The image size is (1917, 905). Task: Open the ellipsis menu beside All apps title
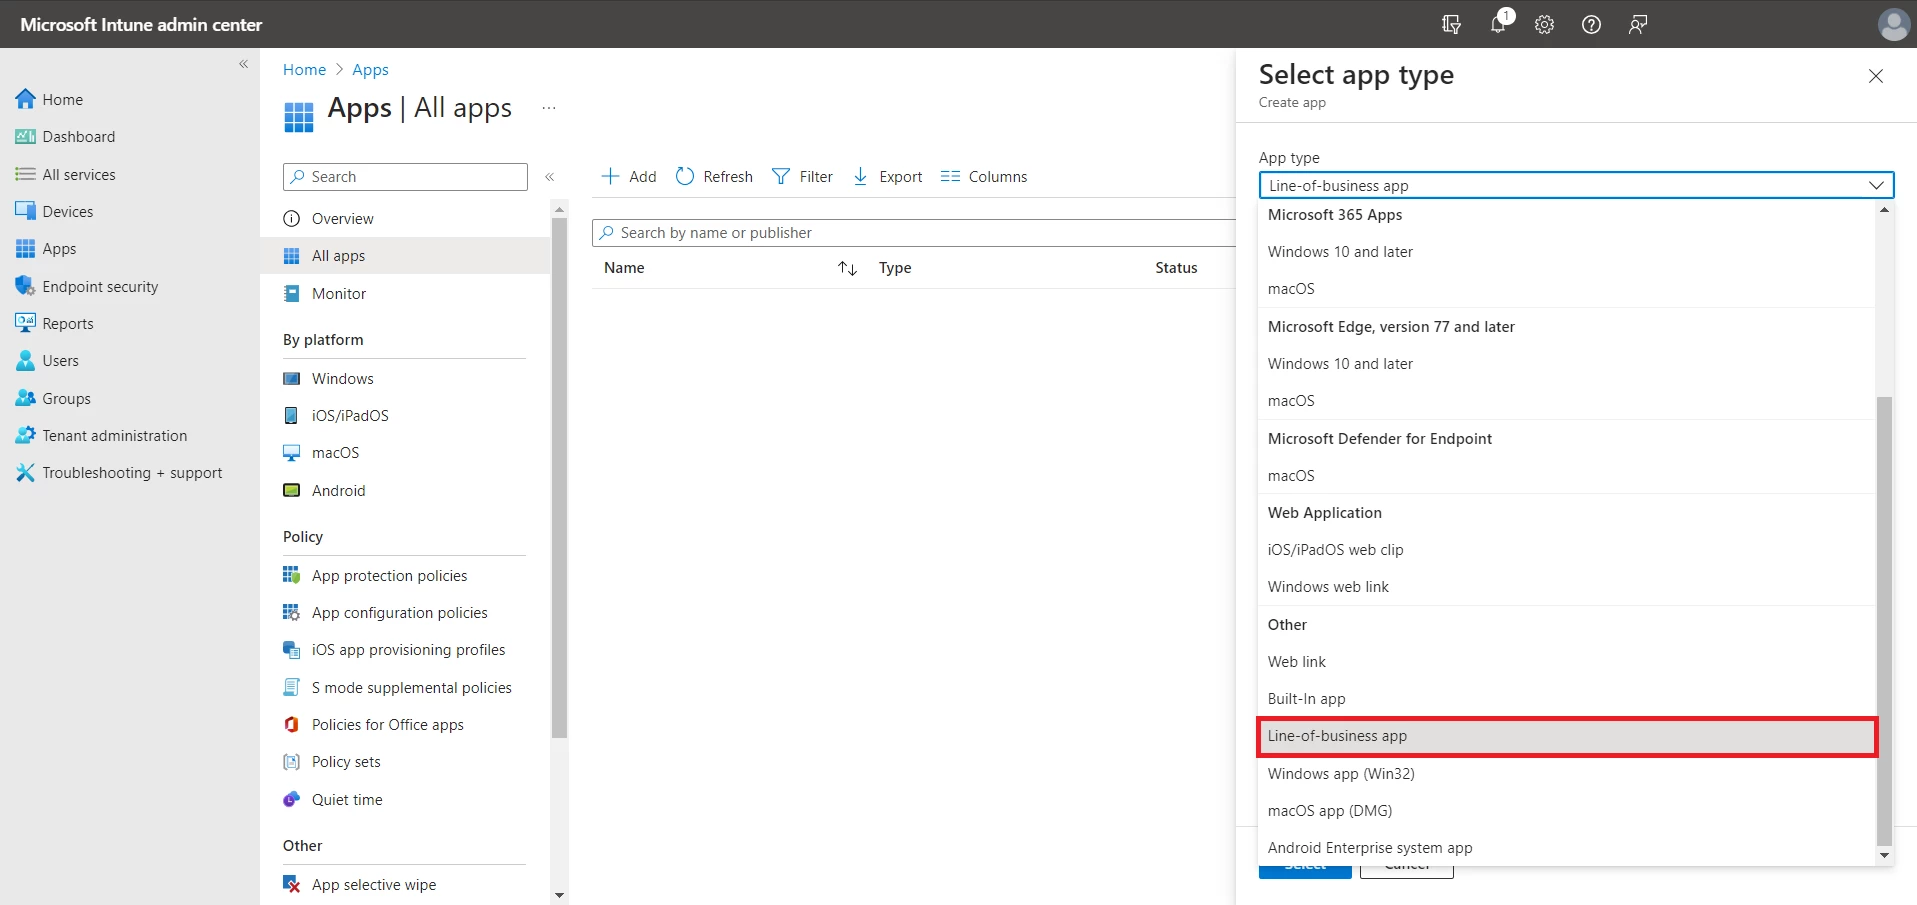tap(548, 108)
